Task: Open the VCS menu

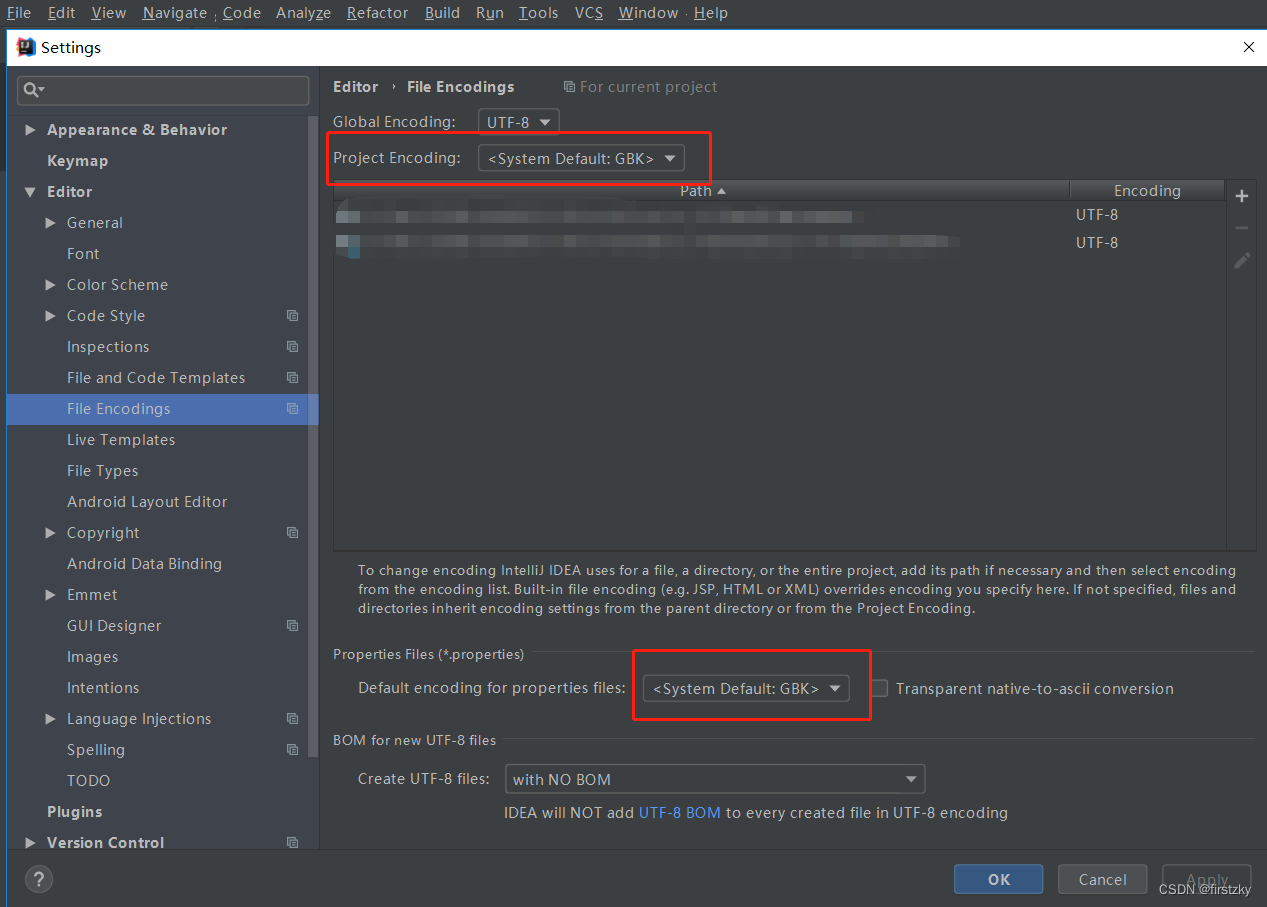Action: click(x=589, y=13)
